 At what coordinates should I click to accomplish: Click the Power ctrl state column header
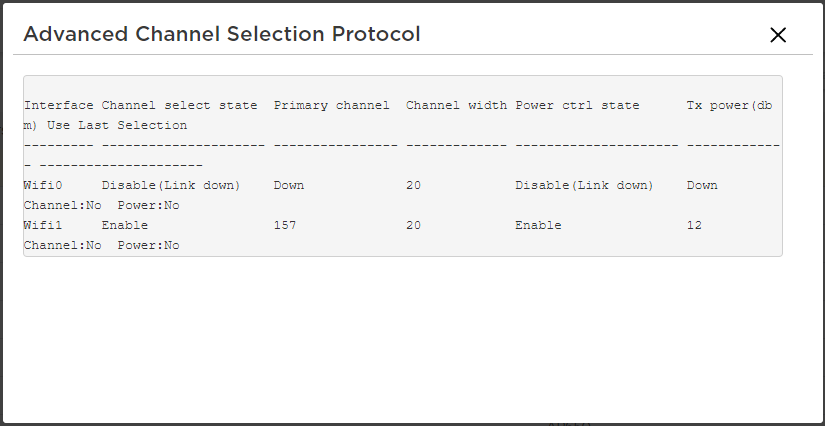click(577, 106)
